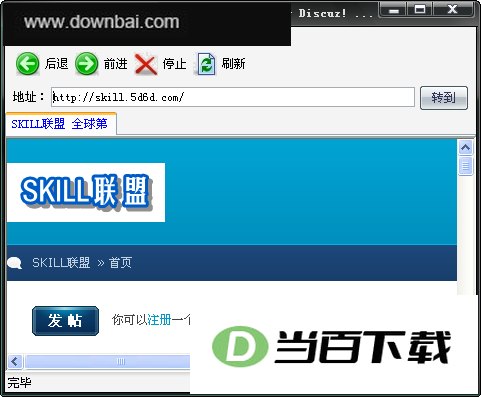Click the 首页 breadcrumb text
Image resolution: width=481 pixels, height=397 pixels.
click(x=120, y=263)
